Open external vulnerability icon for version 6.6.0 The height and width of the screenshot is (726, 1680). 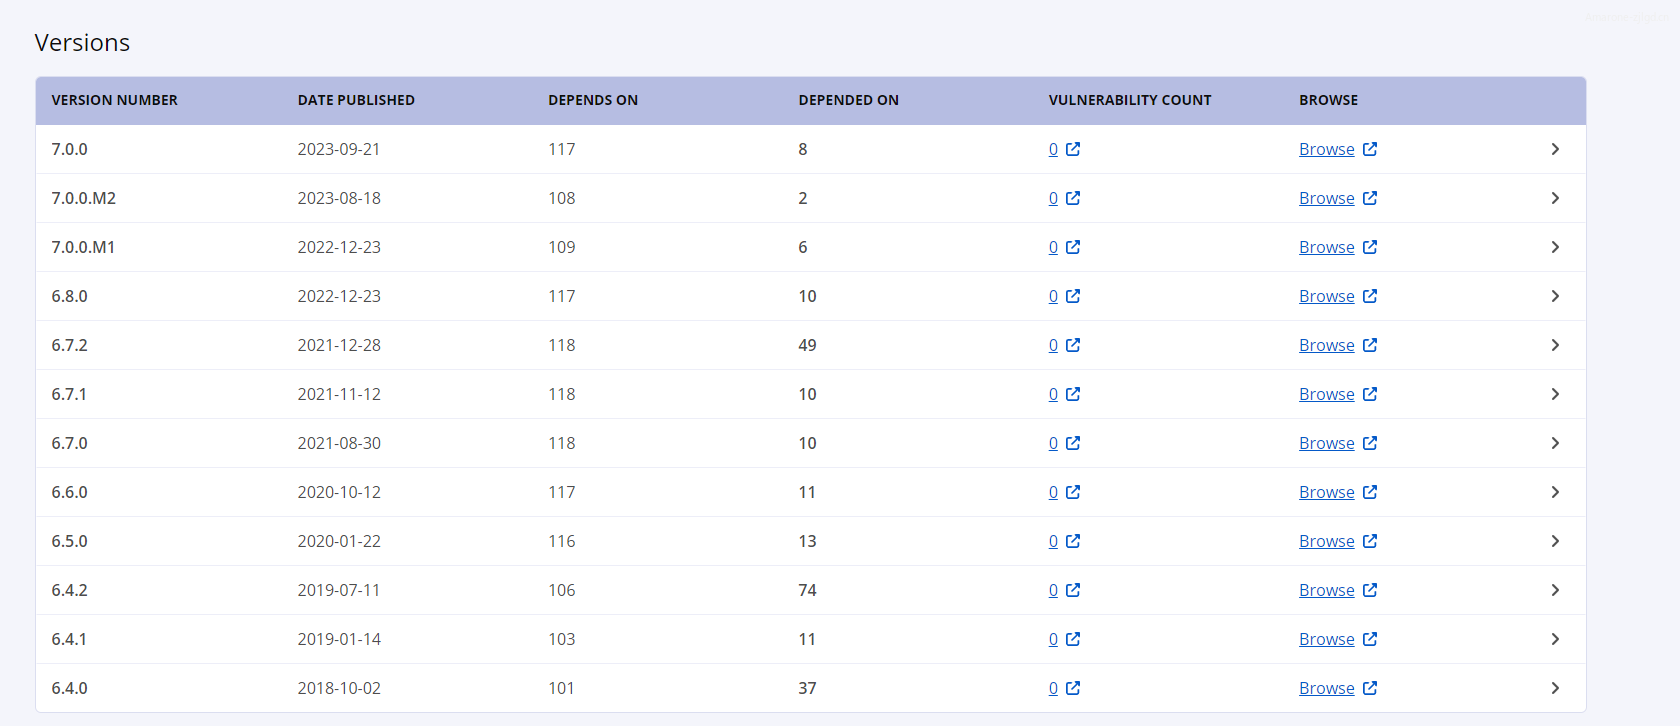tap(1073, 492)
